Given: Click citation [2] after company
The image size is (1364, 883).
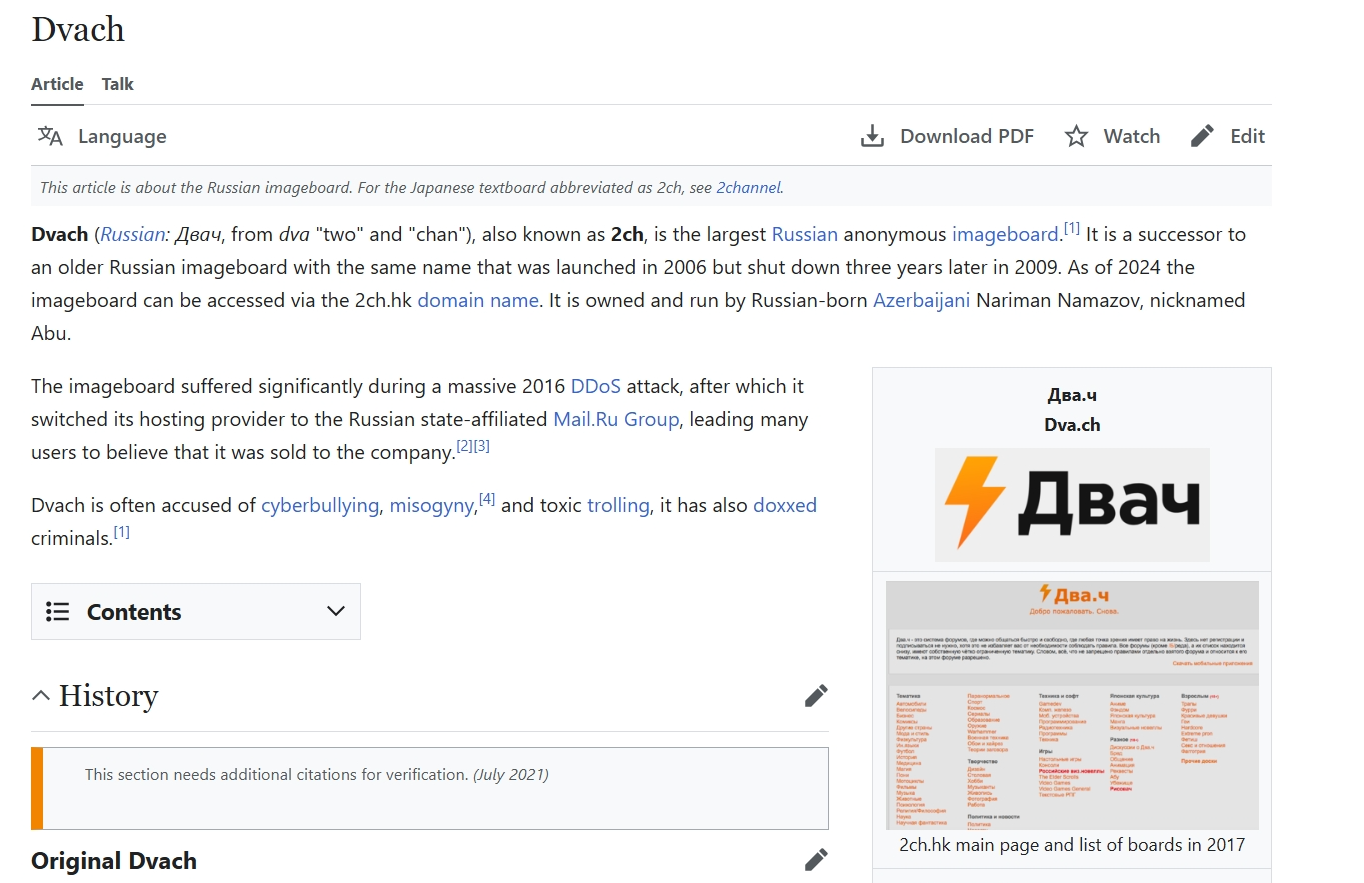Looking at the screenshot, I should [x=464, y=446].
